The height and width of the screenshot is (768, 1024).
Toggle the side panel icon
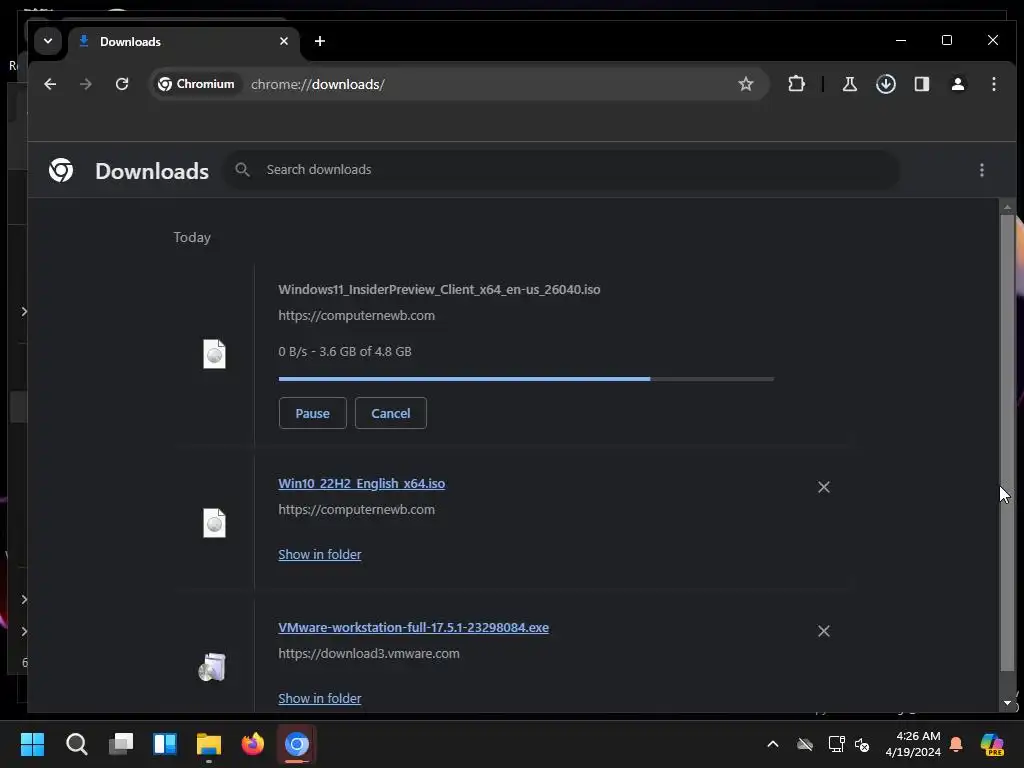point(921,84)
